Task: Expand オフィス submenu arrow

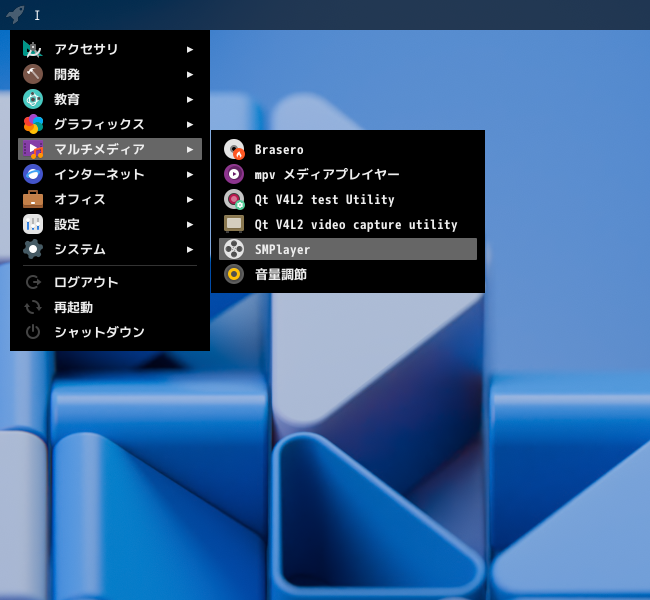Action: pyautogui.click(x=190, y=199)
